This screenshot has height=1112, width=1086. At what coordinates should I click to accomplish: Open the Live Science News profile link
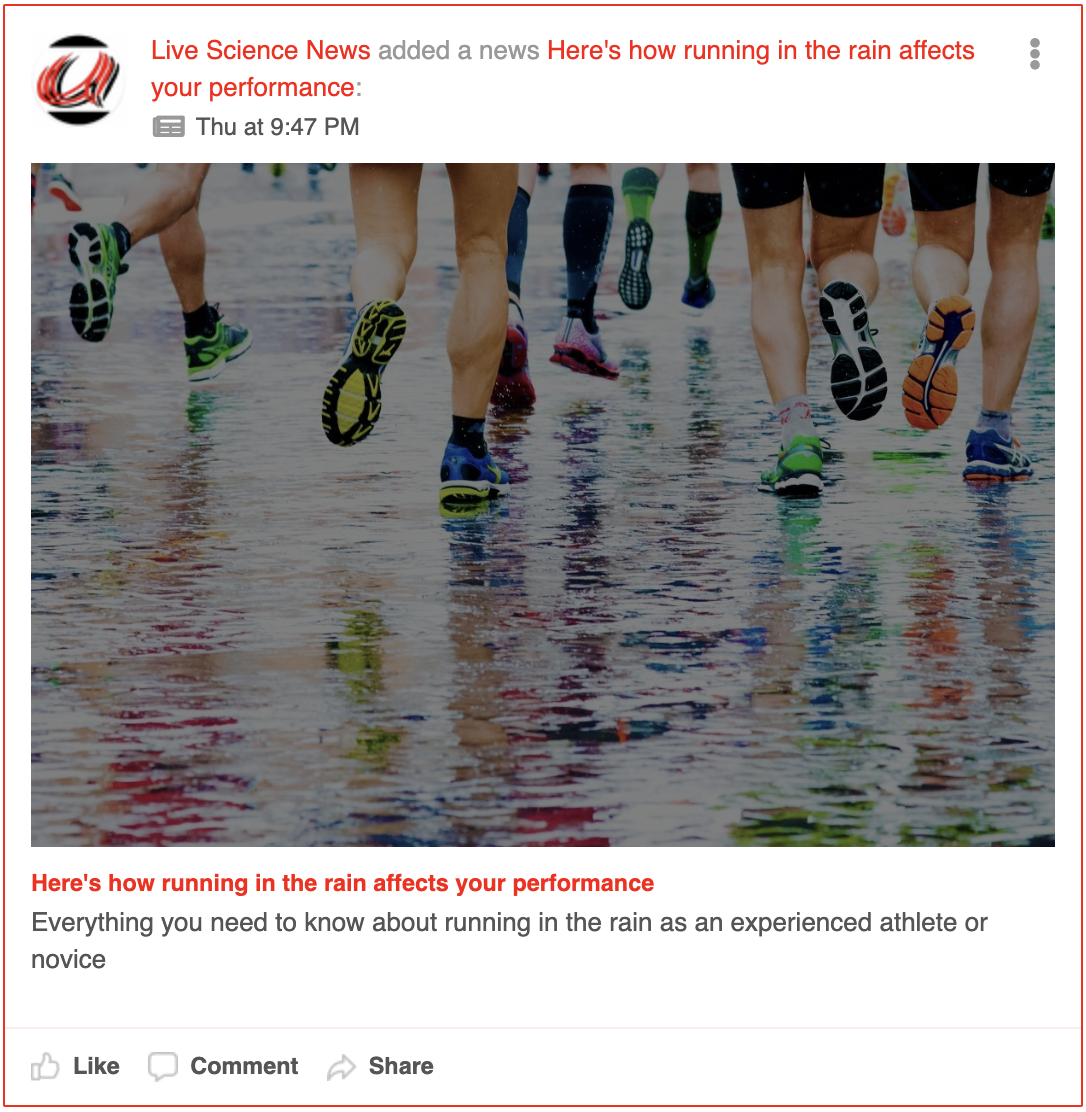click(260, 50)
